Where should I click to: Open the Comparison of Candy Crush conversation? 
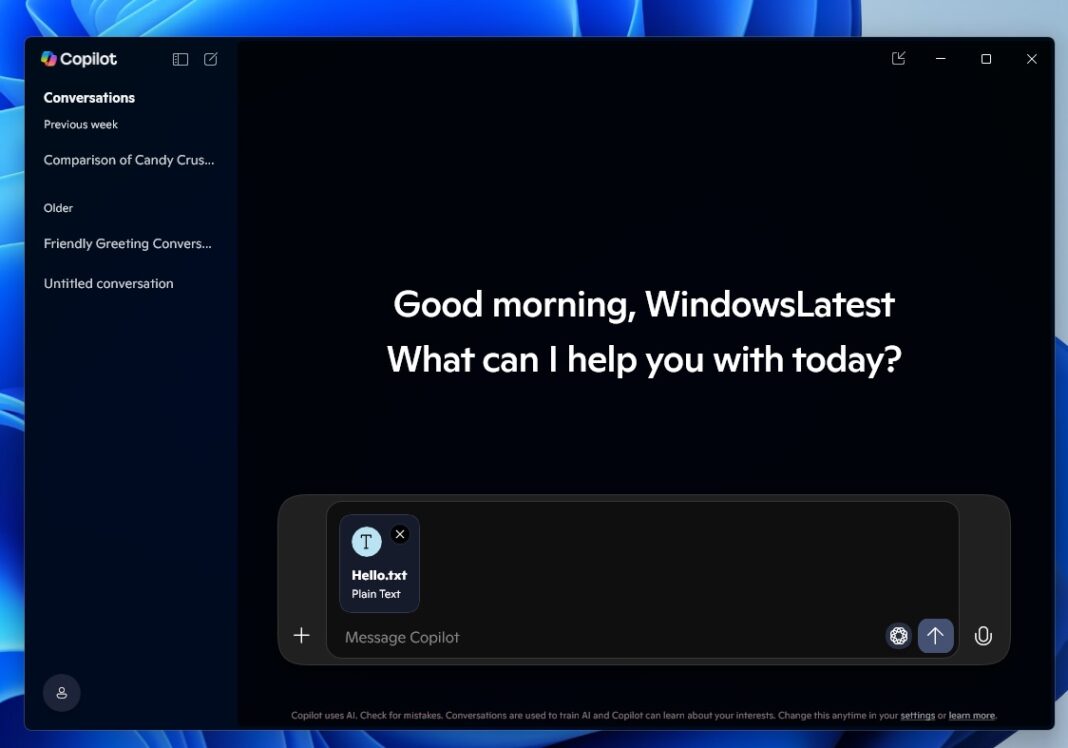click(x=129, y=160)
